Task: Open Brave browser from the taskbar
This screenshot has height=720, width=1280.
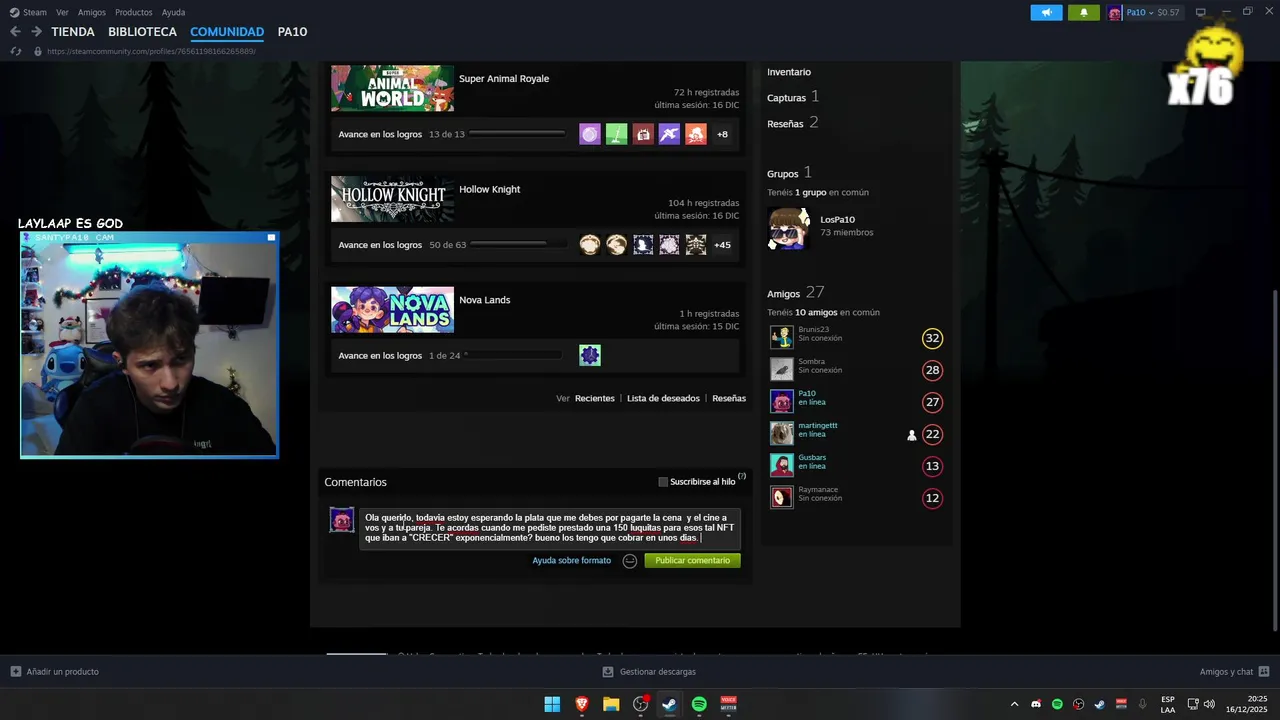Action: 582,704
